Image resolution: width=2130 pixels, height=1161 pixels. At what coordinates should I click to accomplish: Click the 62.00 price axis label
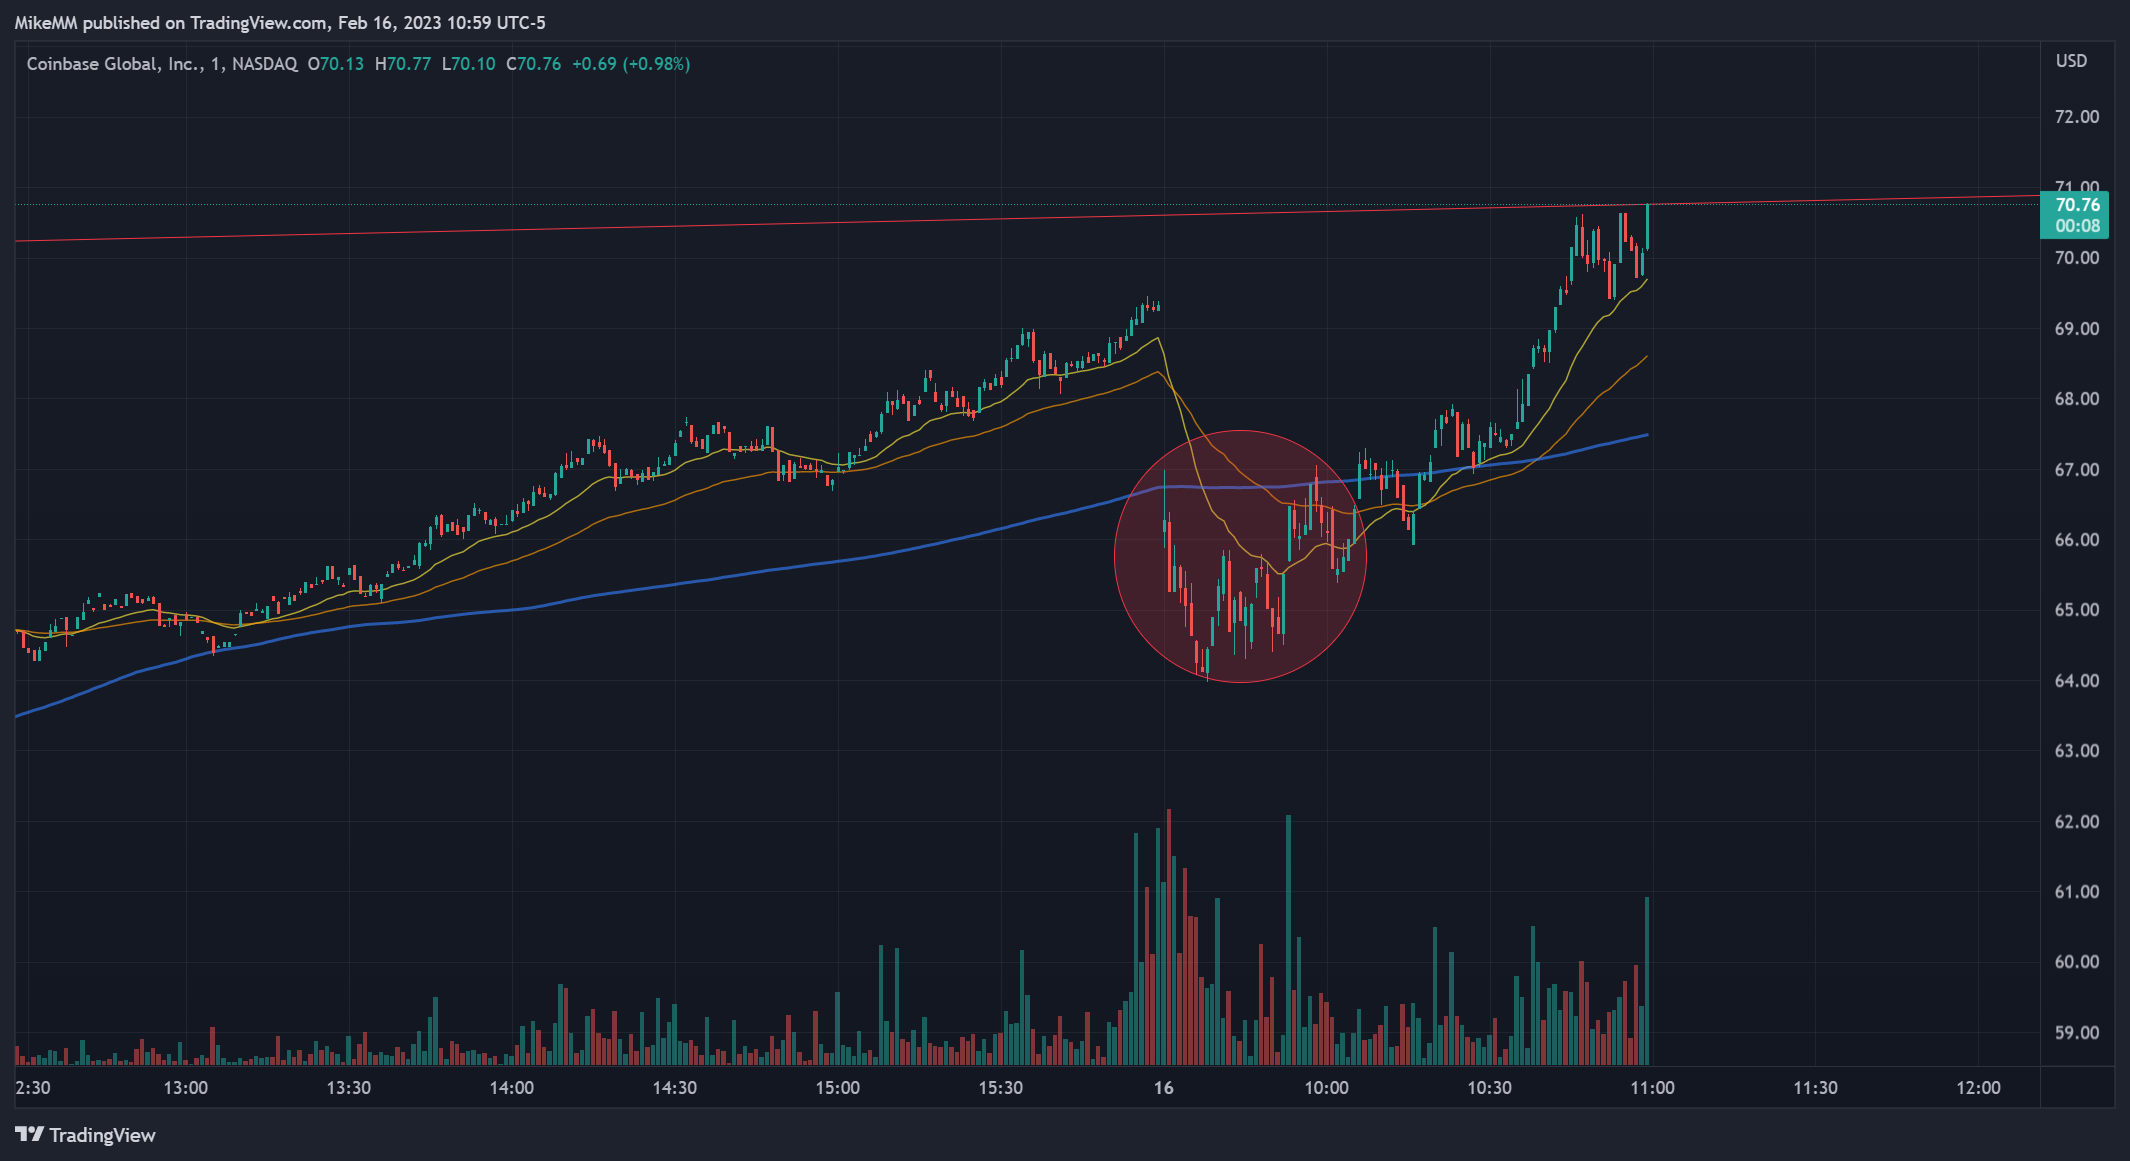pos(2077,822)
